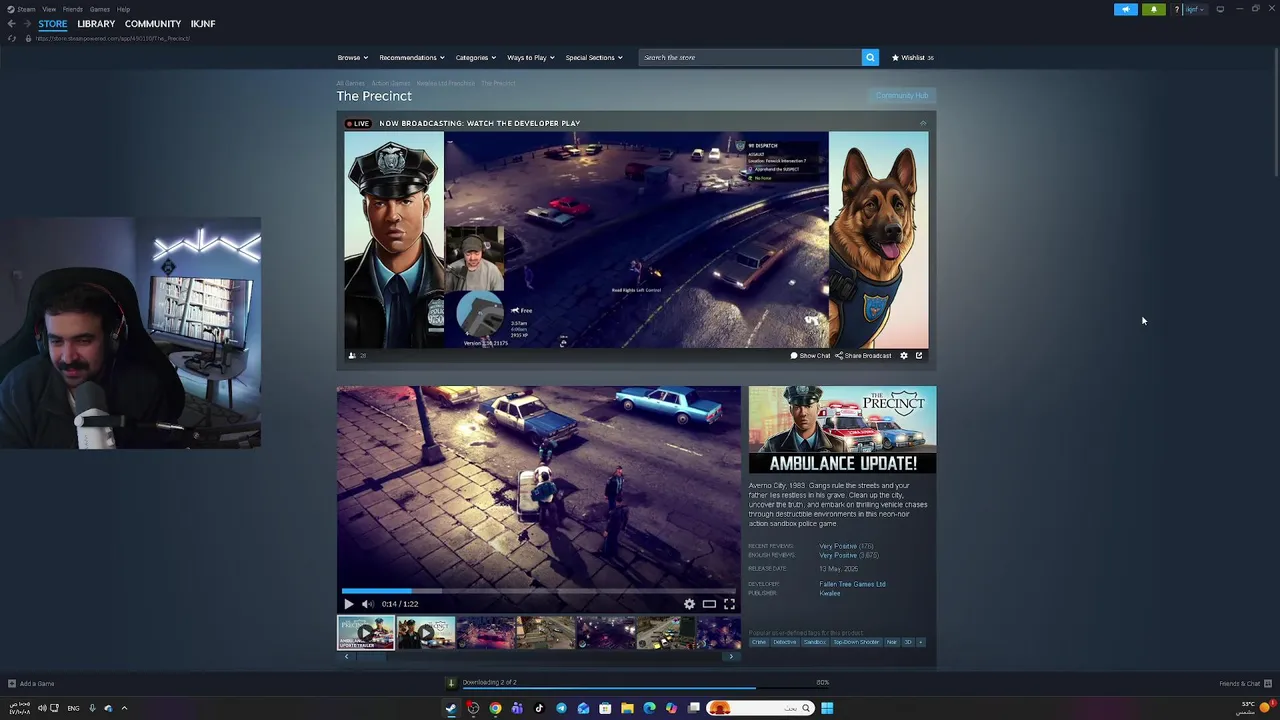Expand the ikjnf account dropdown

[1195, 9]
